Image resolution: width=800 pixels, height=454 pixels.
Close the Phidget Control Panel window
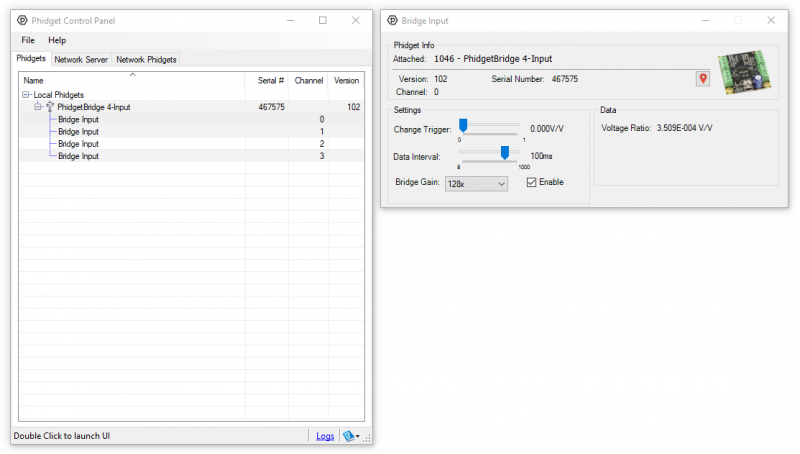pyautogui.click(x=356, y=20)
